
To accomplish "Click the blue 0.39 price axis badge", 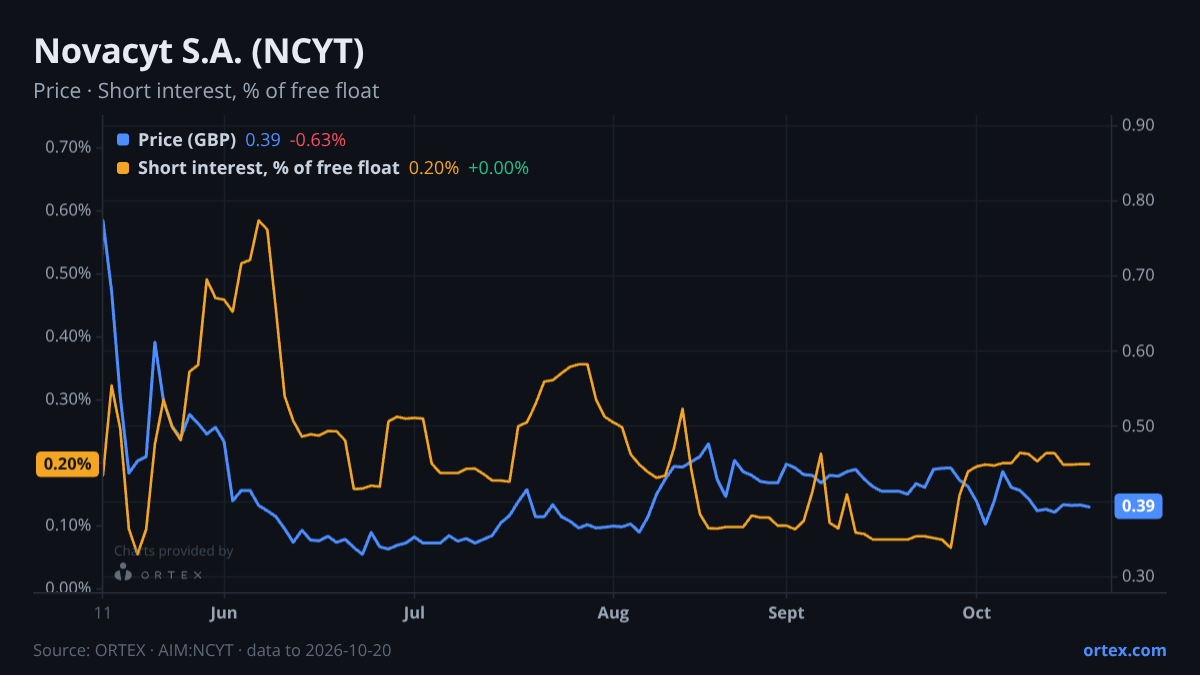I will pos(1138,506).
